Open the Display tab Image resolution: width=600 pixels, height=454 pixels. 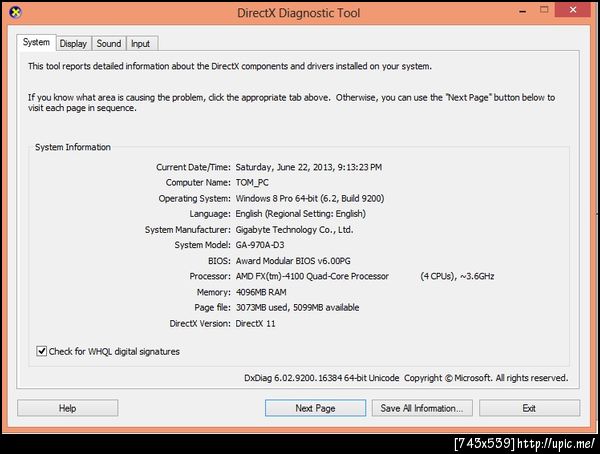[x=73, y=44]
